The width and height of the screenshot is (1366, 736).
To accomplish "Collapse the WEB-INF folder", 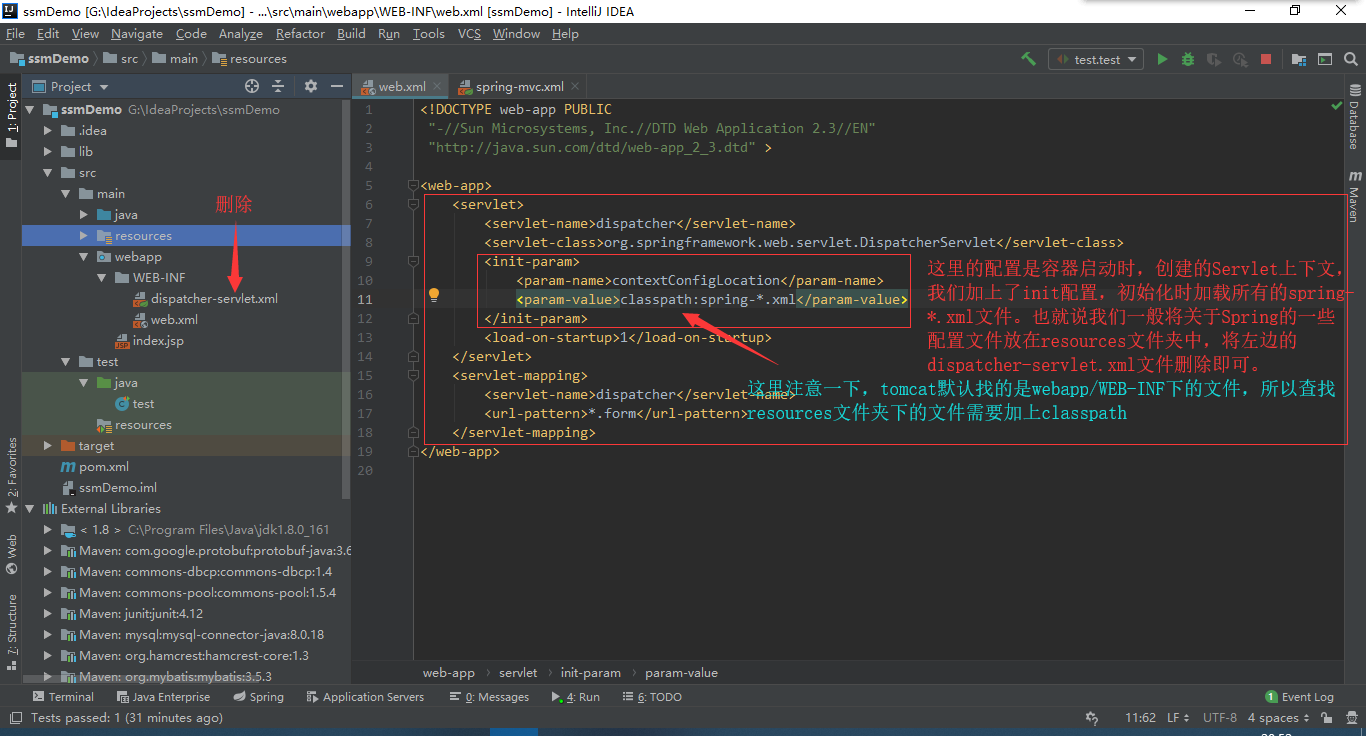I will pyautogui.click(x=101, y=278).
